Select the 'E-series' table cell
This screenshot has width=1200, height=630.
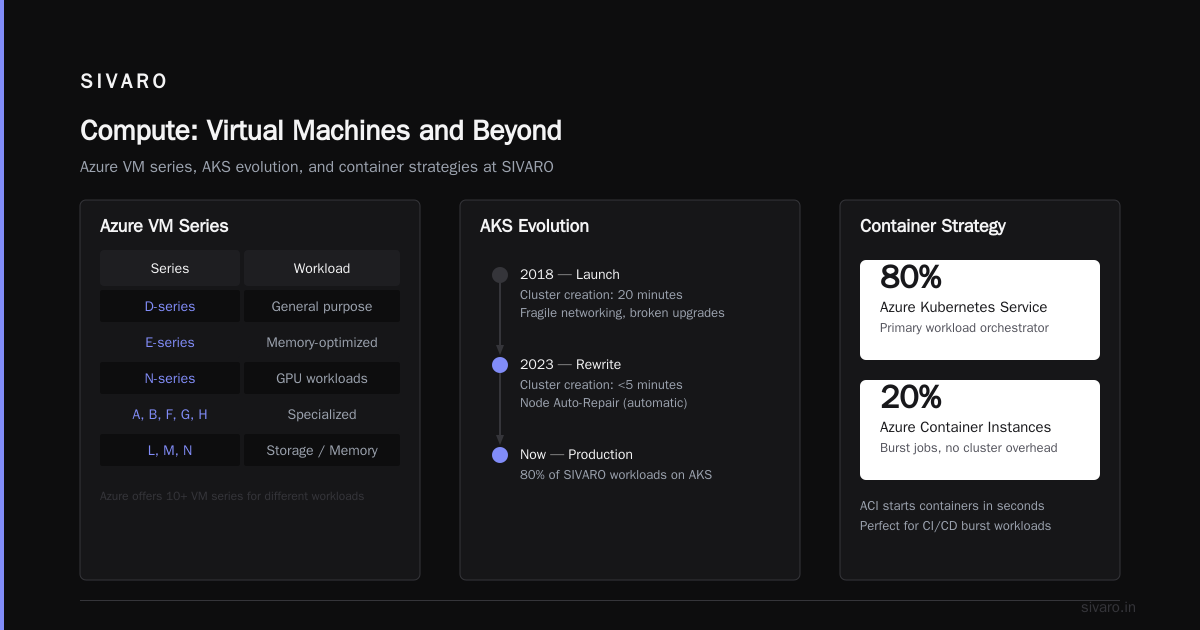pos(170,342)
